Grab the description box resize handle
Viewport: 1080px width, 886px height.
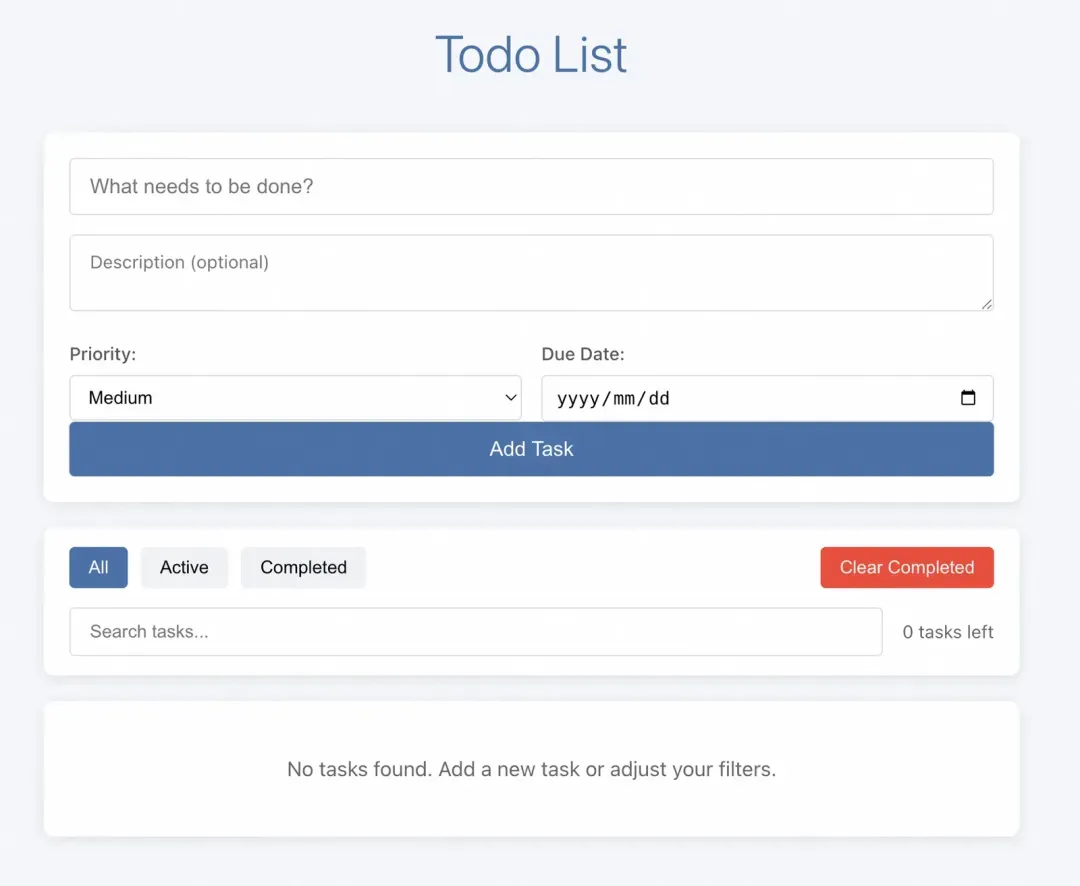[987, 304]
